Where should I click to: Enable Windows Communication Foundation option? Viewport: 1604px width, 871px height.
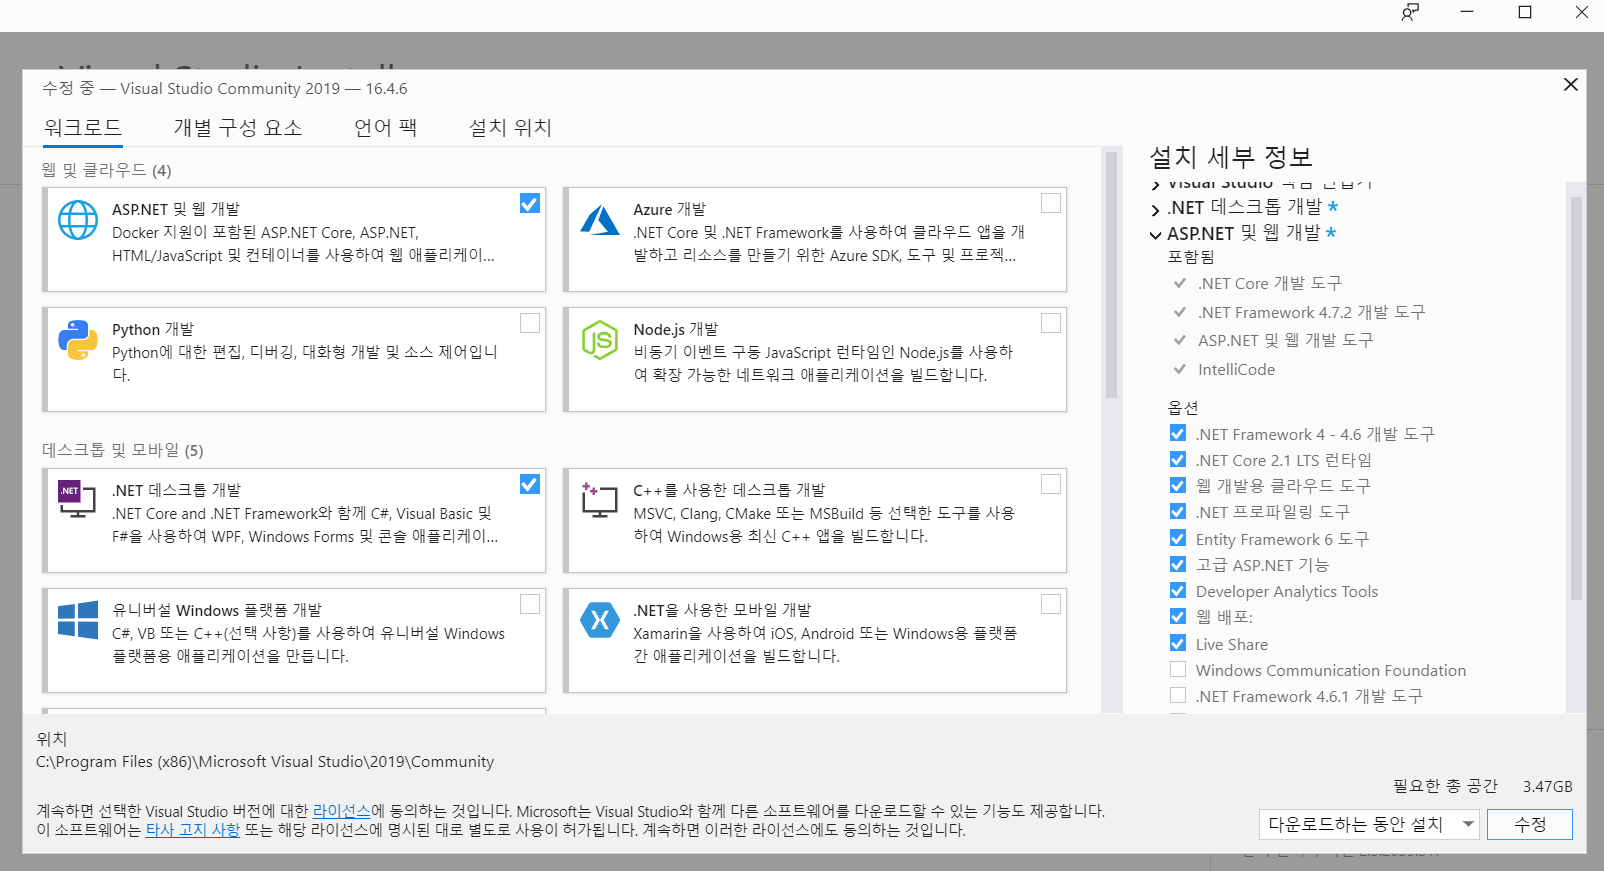(x=1178, y=669)
